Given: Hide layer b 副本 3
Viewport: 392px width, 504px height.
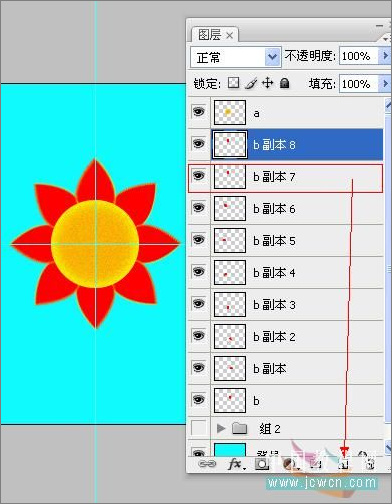Looking at the screenshot, I should tap(199, 303).
